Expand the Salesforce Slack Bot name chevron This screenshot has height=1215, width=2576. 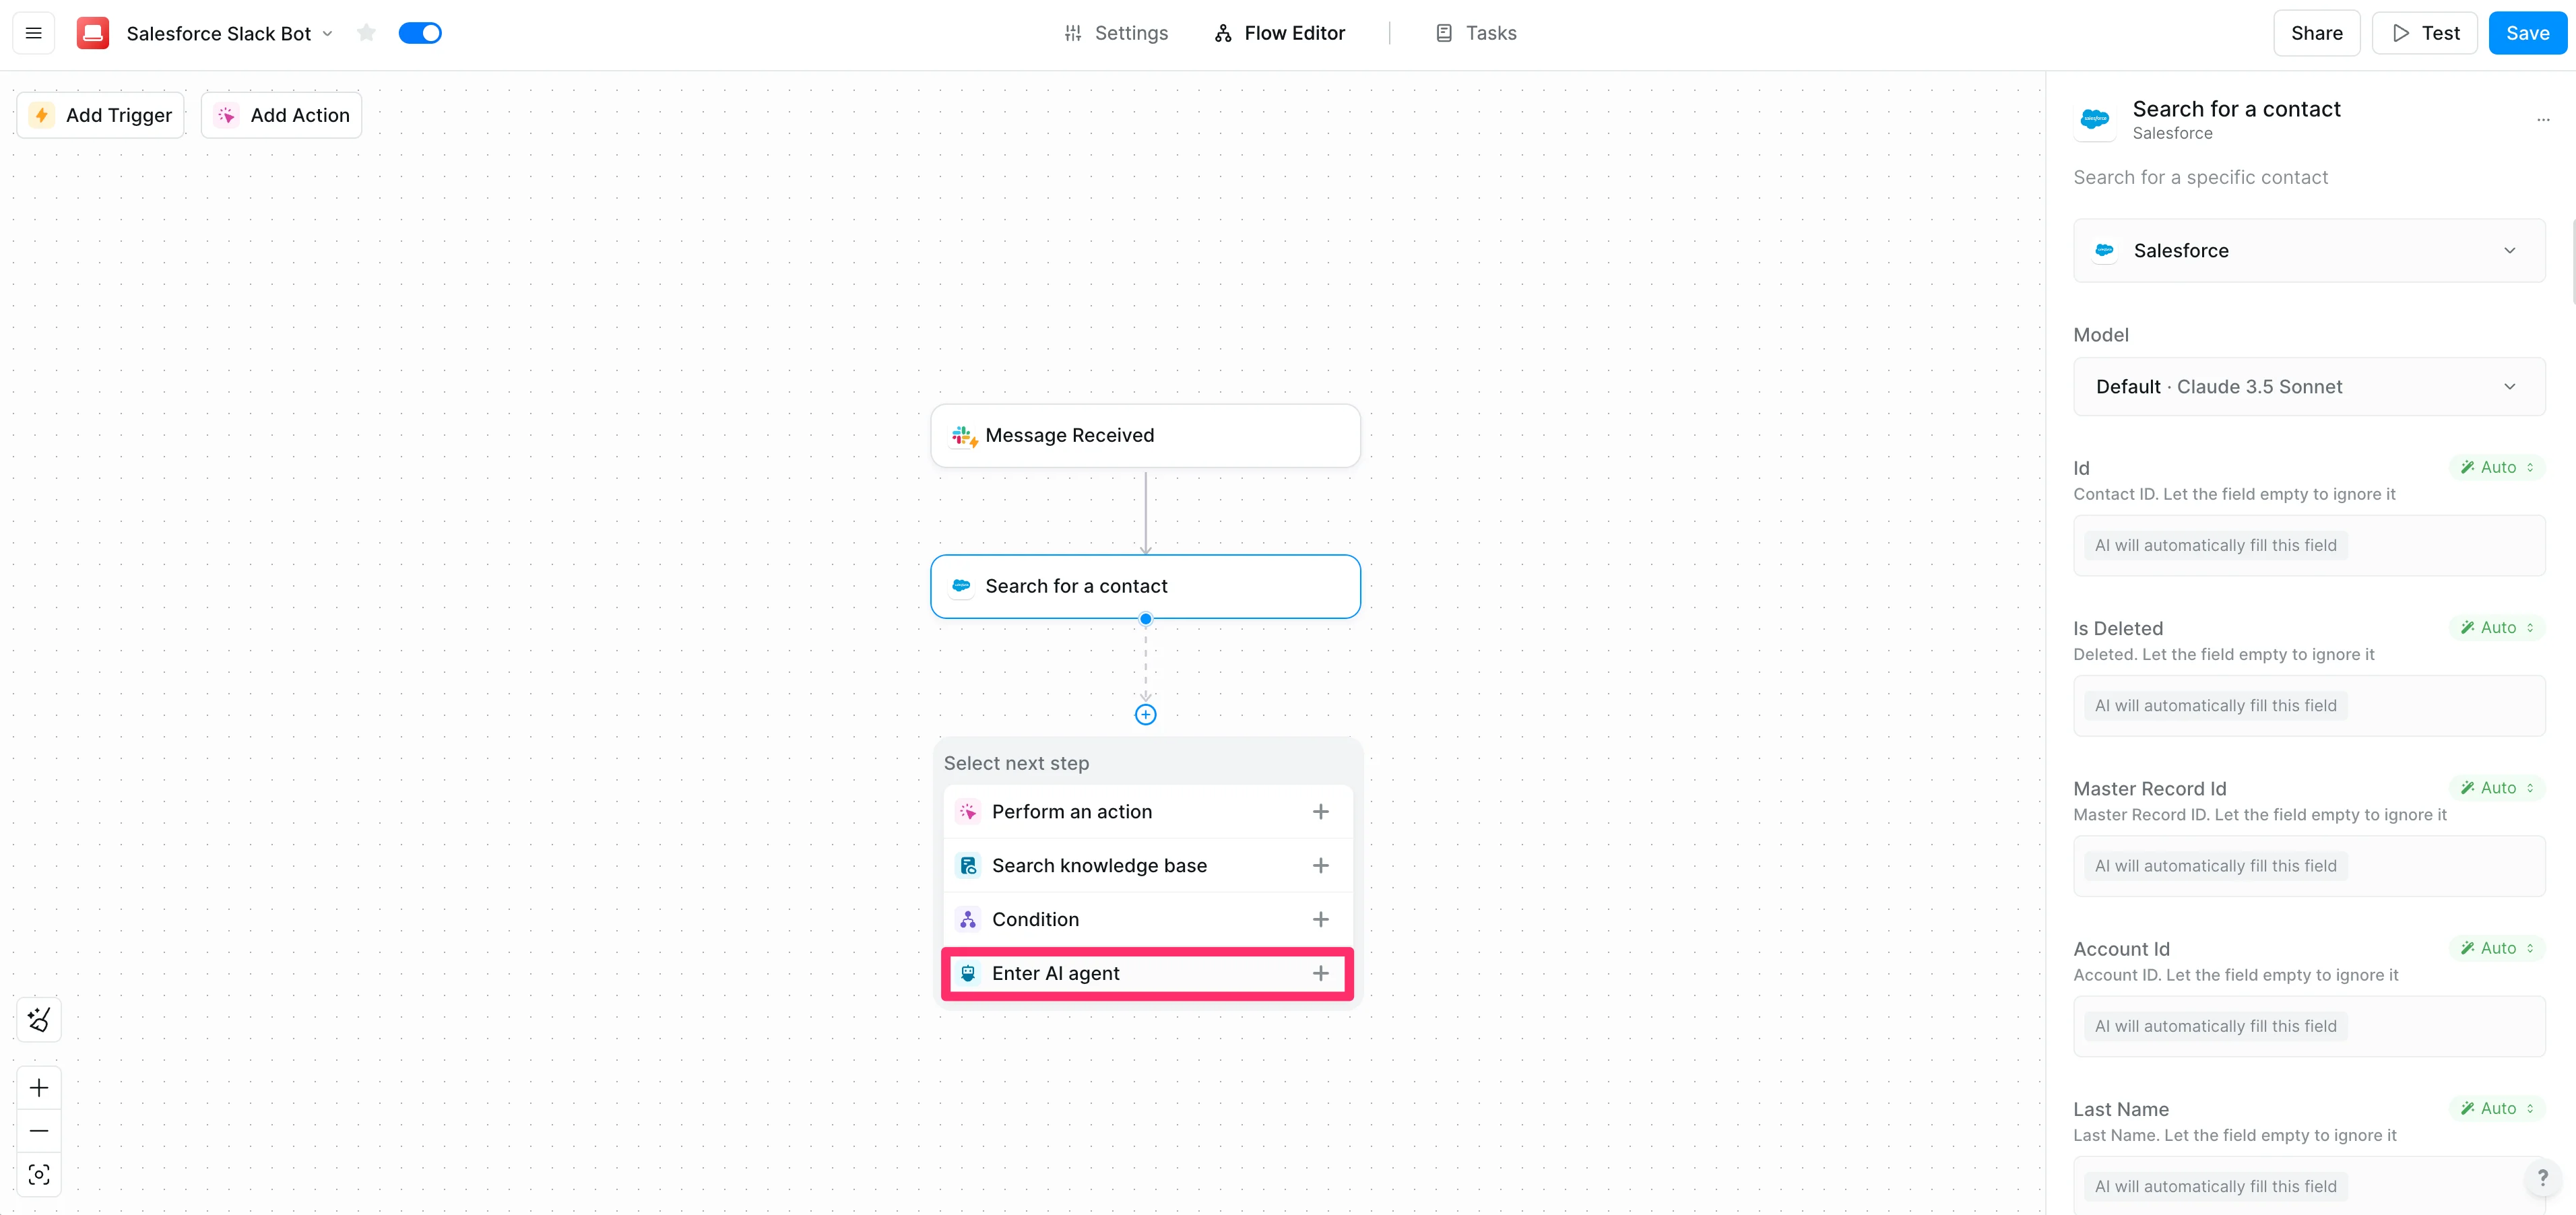(327, 34)
